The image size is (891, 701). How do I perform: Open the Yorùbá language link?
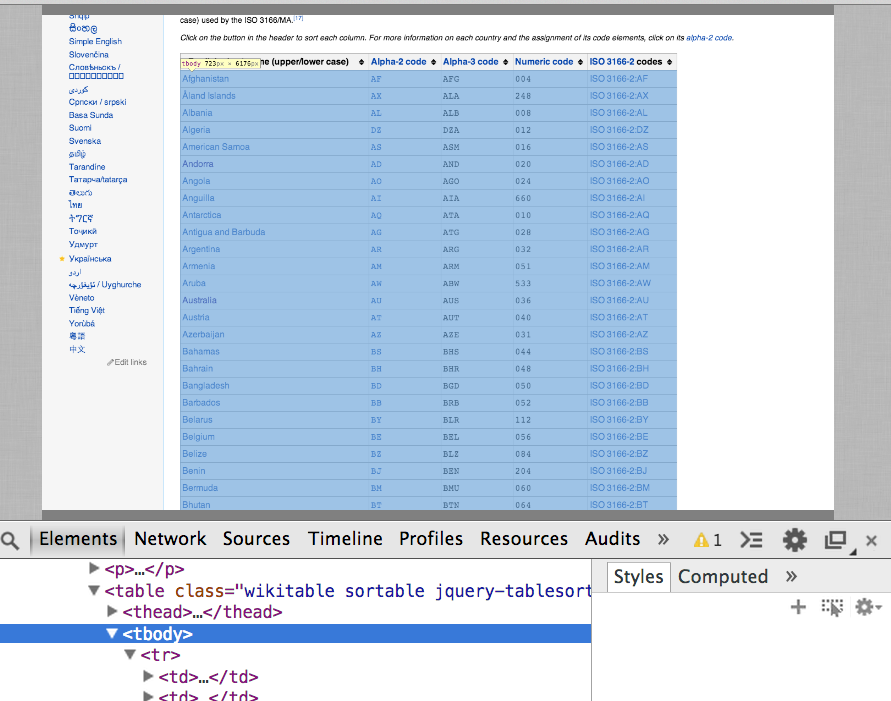(x=82, y=323)
